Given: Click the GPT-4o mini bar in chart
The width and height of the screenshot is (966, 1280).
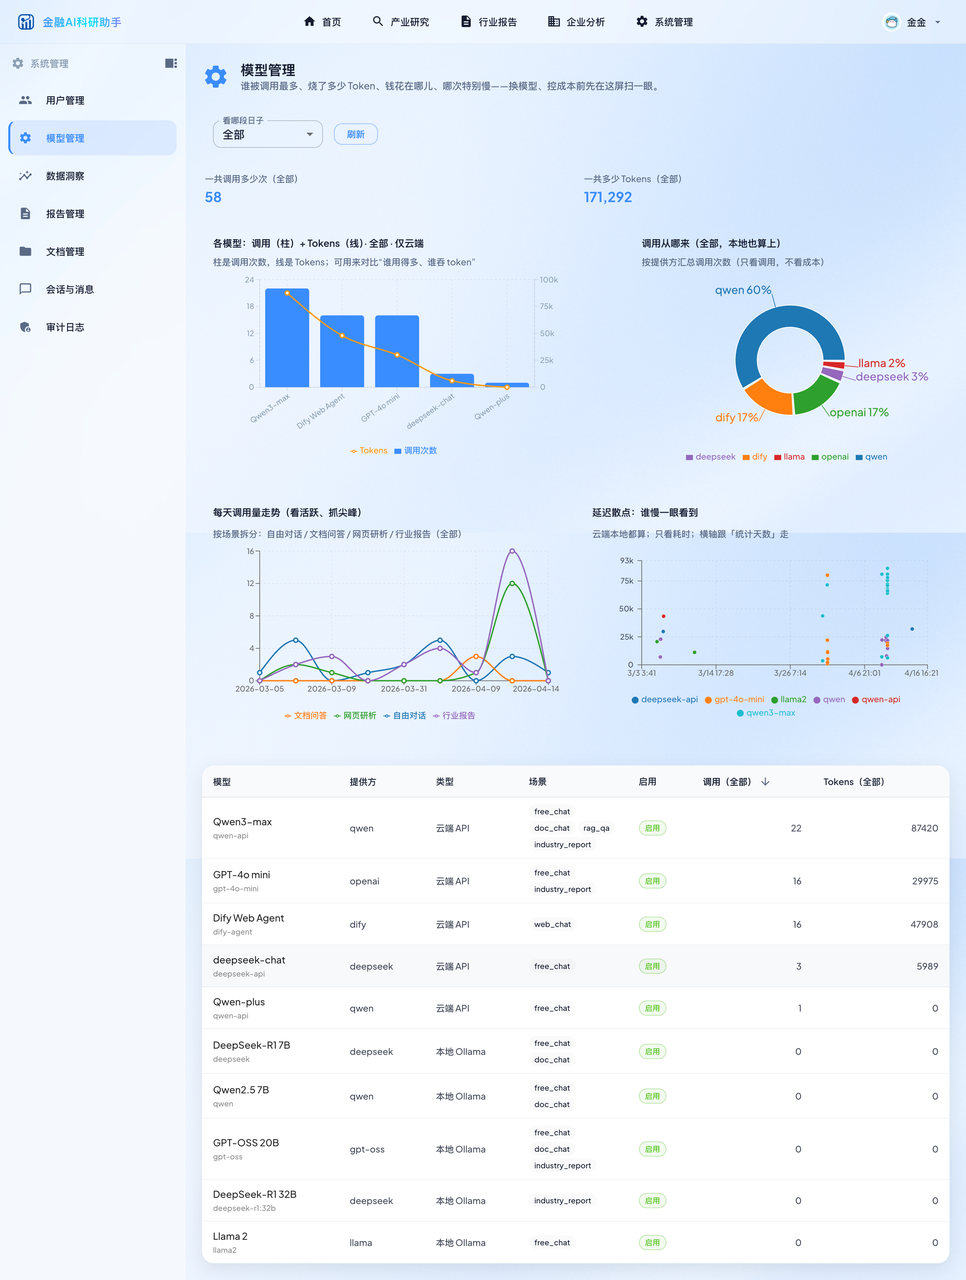Looking at the screenshot, I should tap(397, 351).
